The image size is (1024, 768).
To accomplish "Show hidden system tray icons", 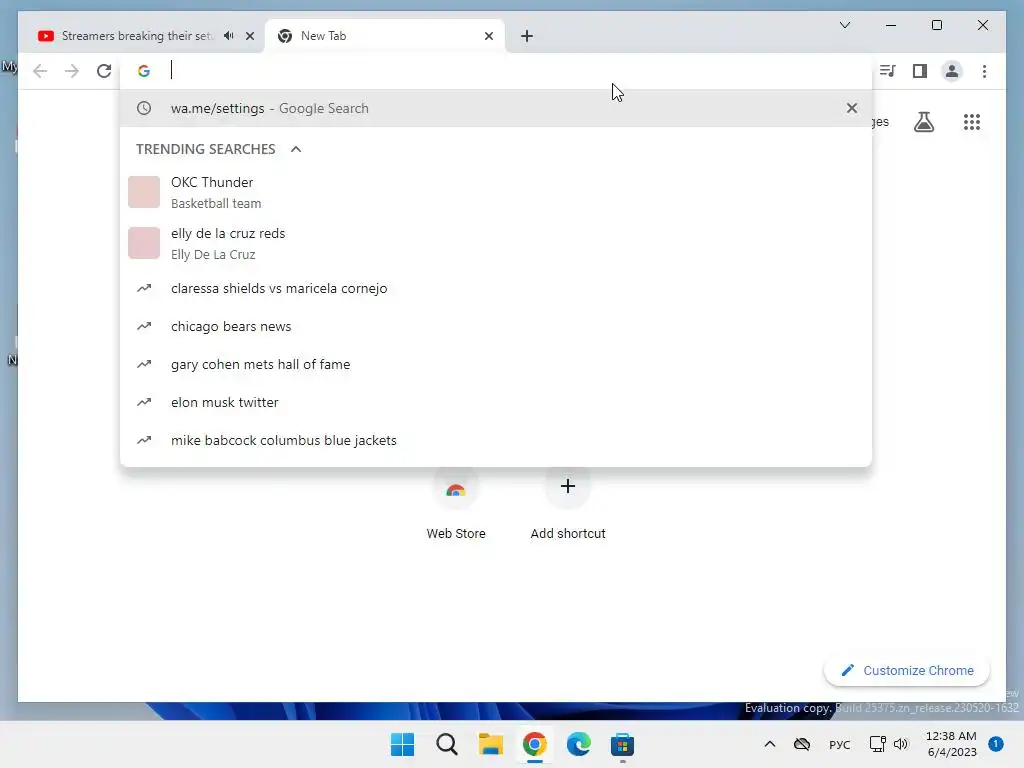I will (x=770, y=744).
